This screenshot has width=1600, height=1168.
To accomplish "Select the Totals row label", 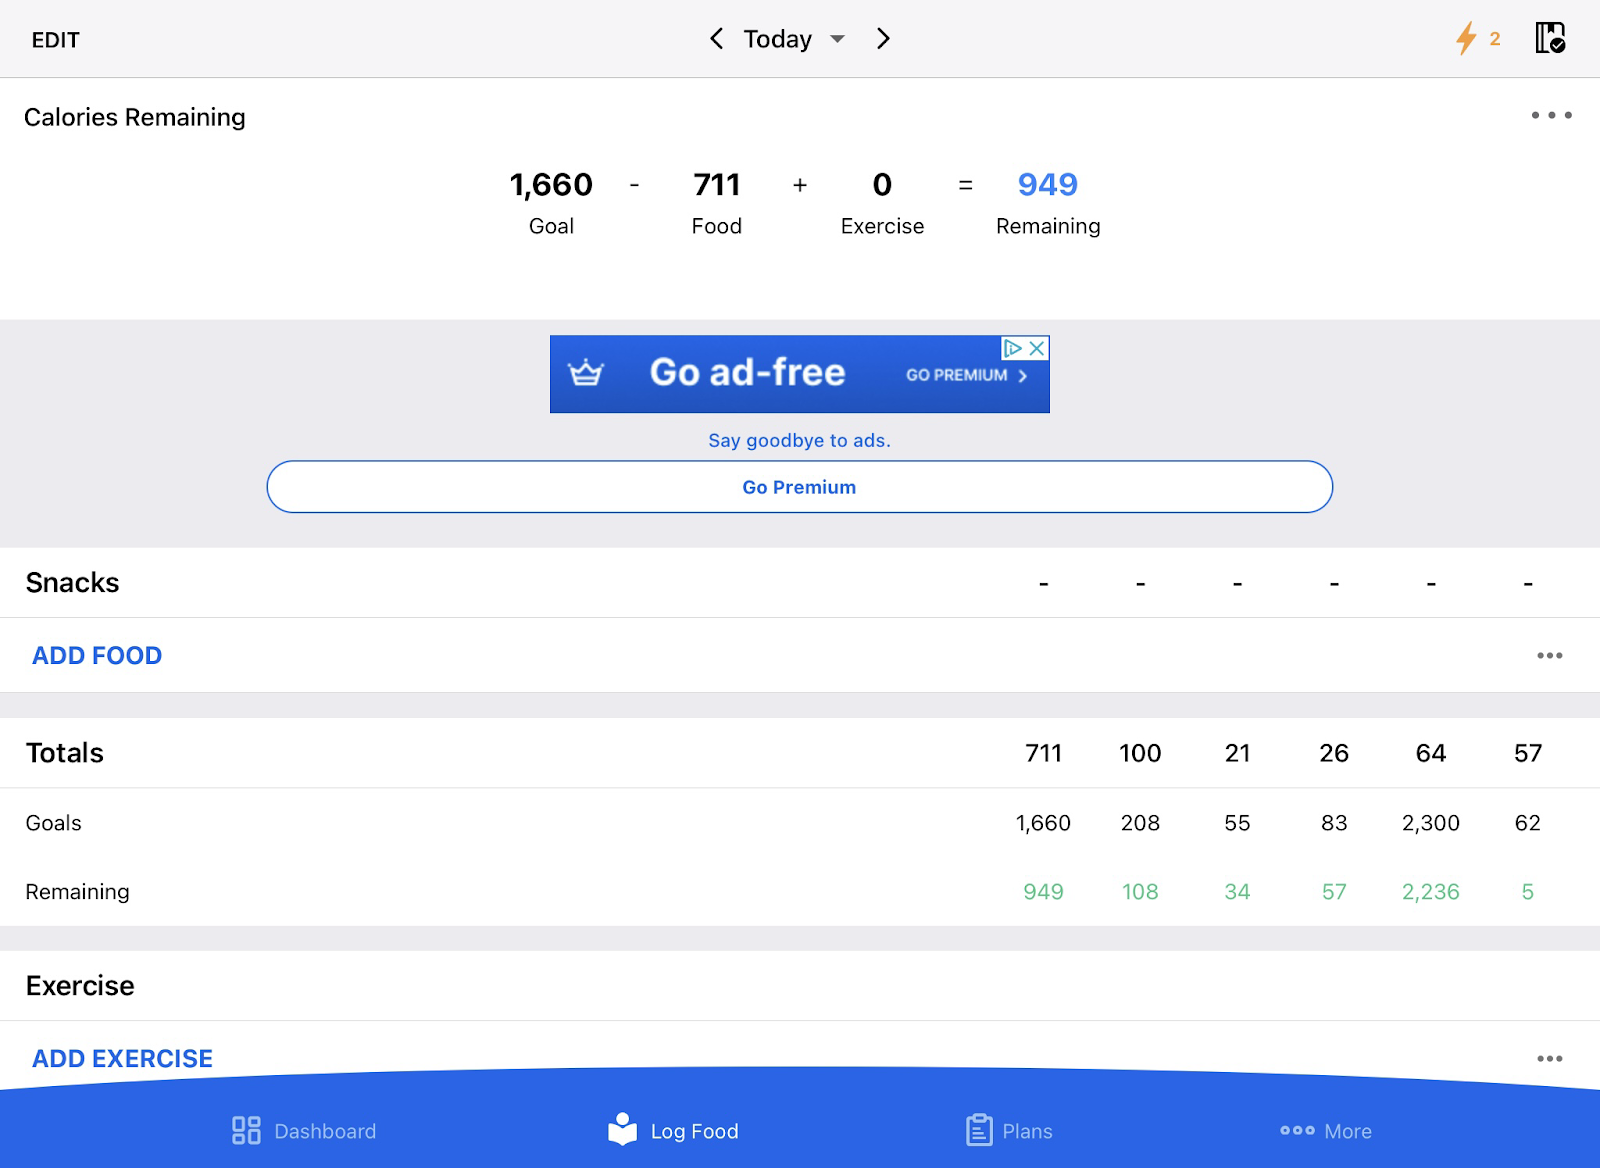I will (x=65, y=753).
